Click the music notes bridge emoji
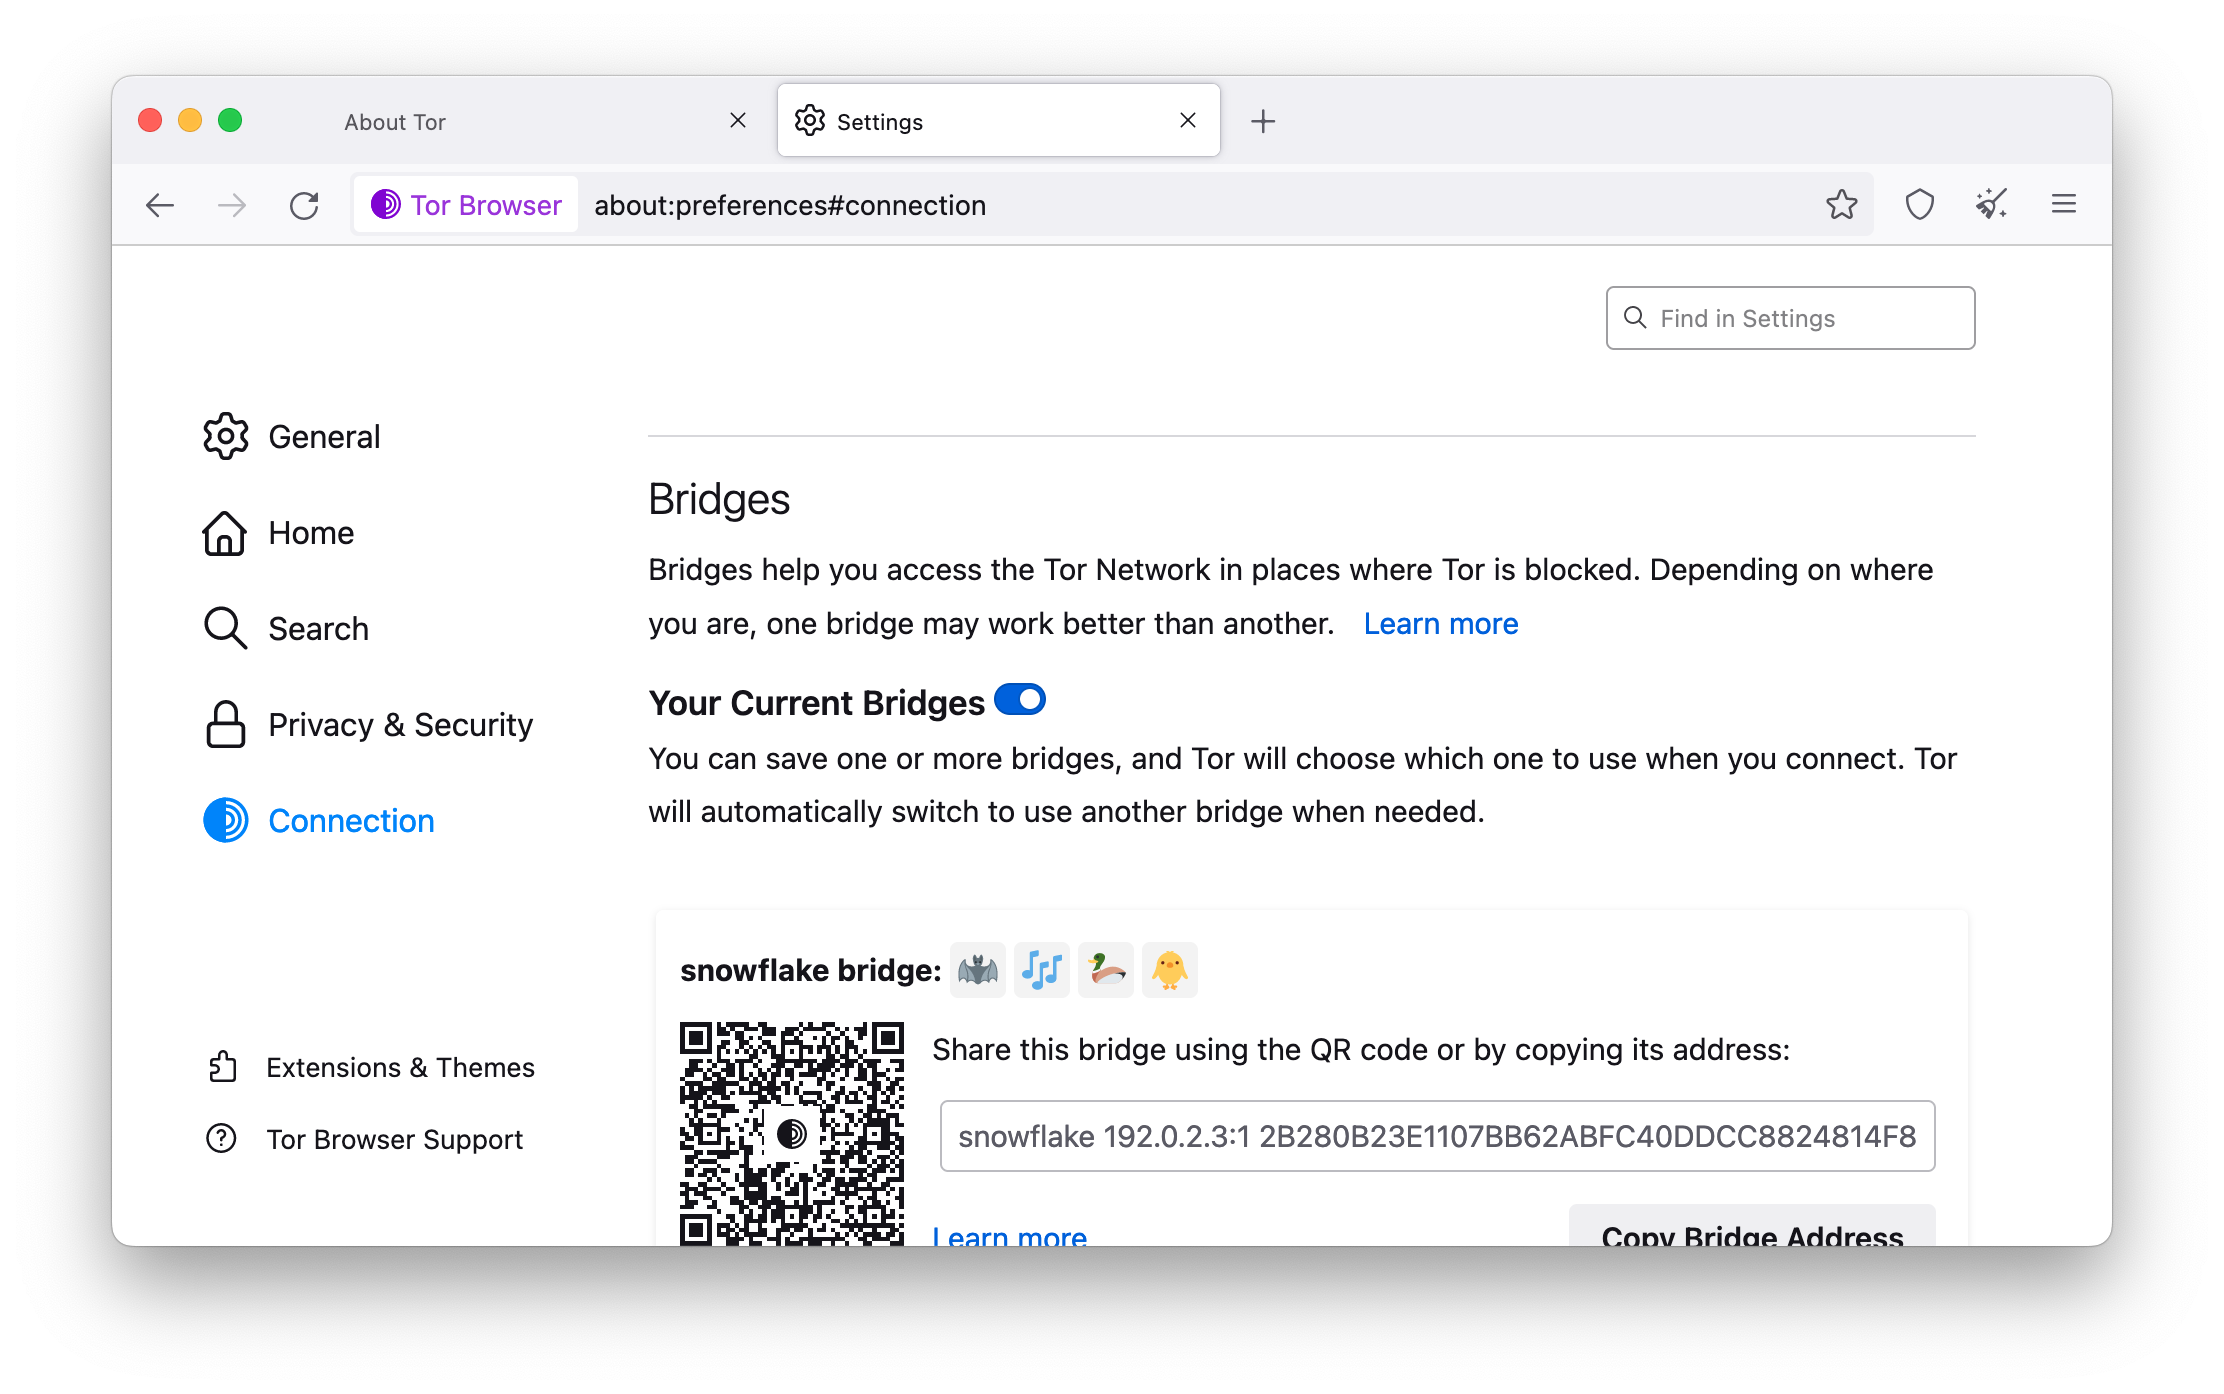This screenshot has height=1394, width=2224. point(1042,969)
